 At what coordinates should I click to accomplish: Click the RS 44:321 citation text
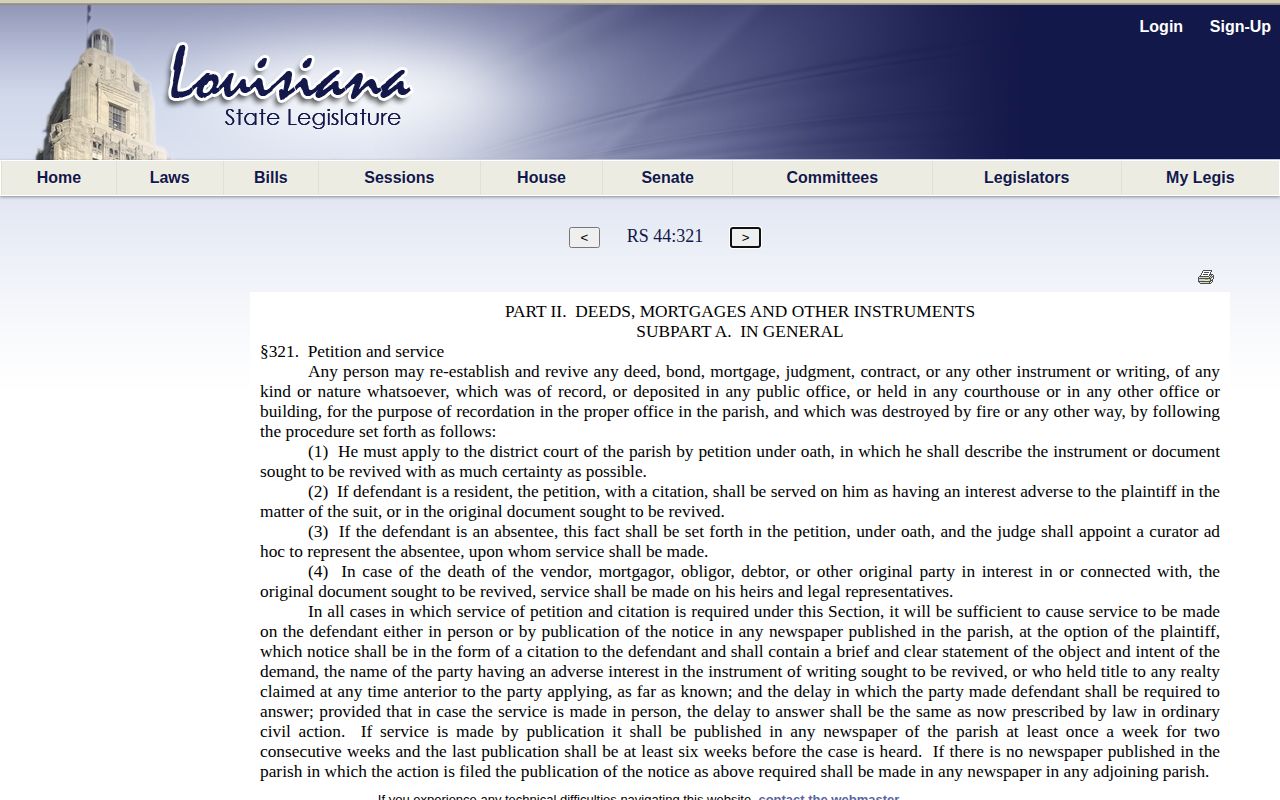665,236
